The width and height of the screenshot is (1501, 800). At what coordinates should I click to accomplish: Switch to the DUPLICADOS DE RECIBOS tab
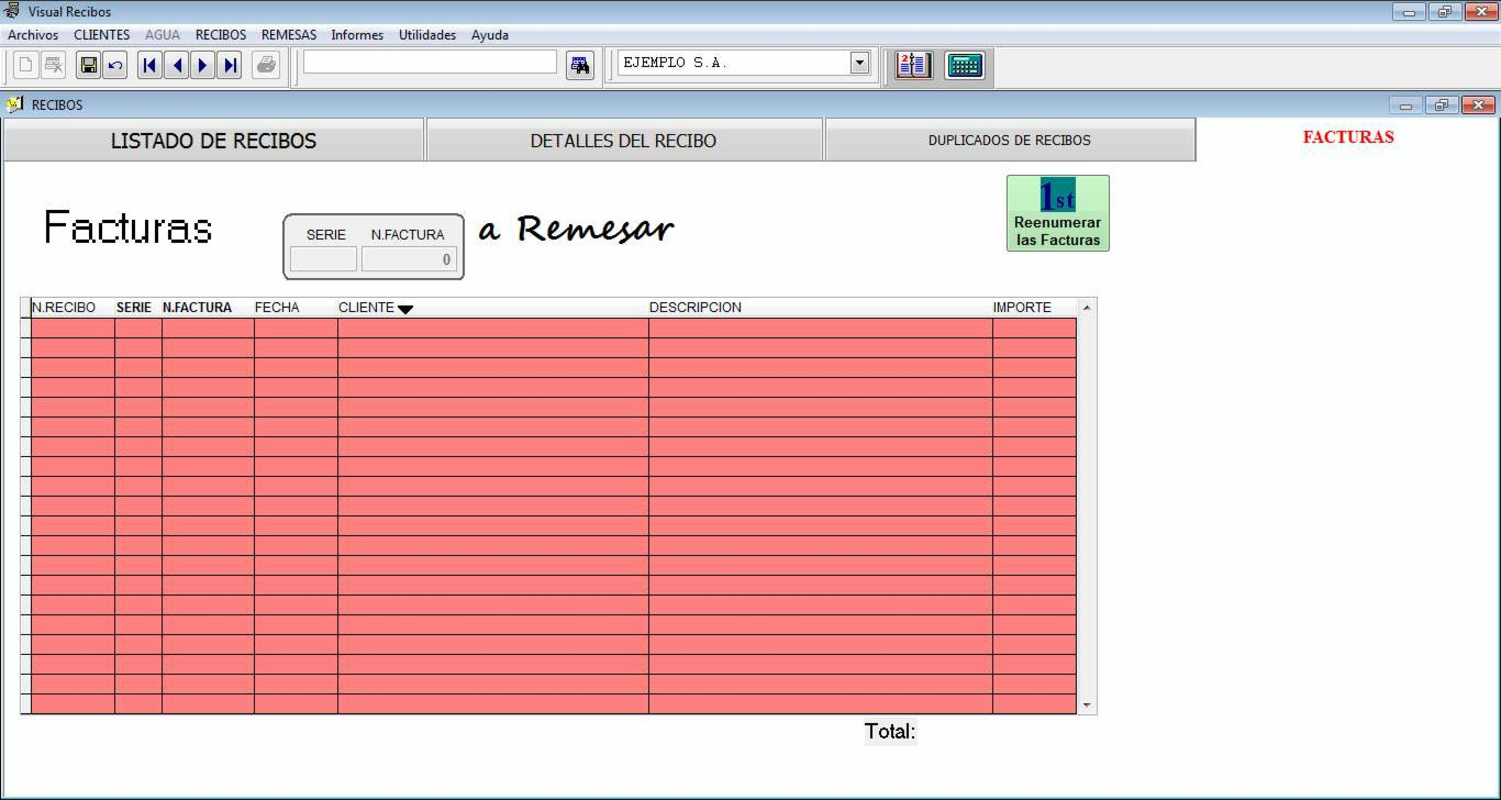(1010, 141)
